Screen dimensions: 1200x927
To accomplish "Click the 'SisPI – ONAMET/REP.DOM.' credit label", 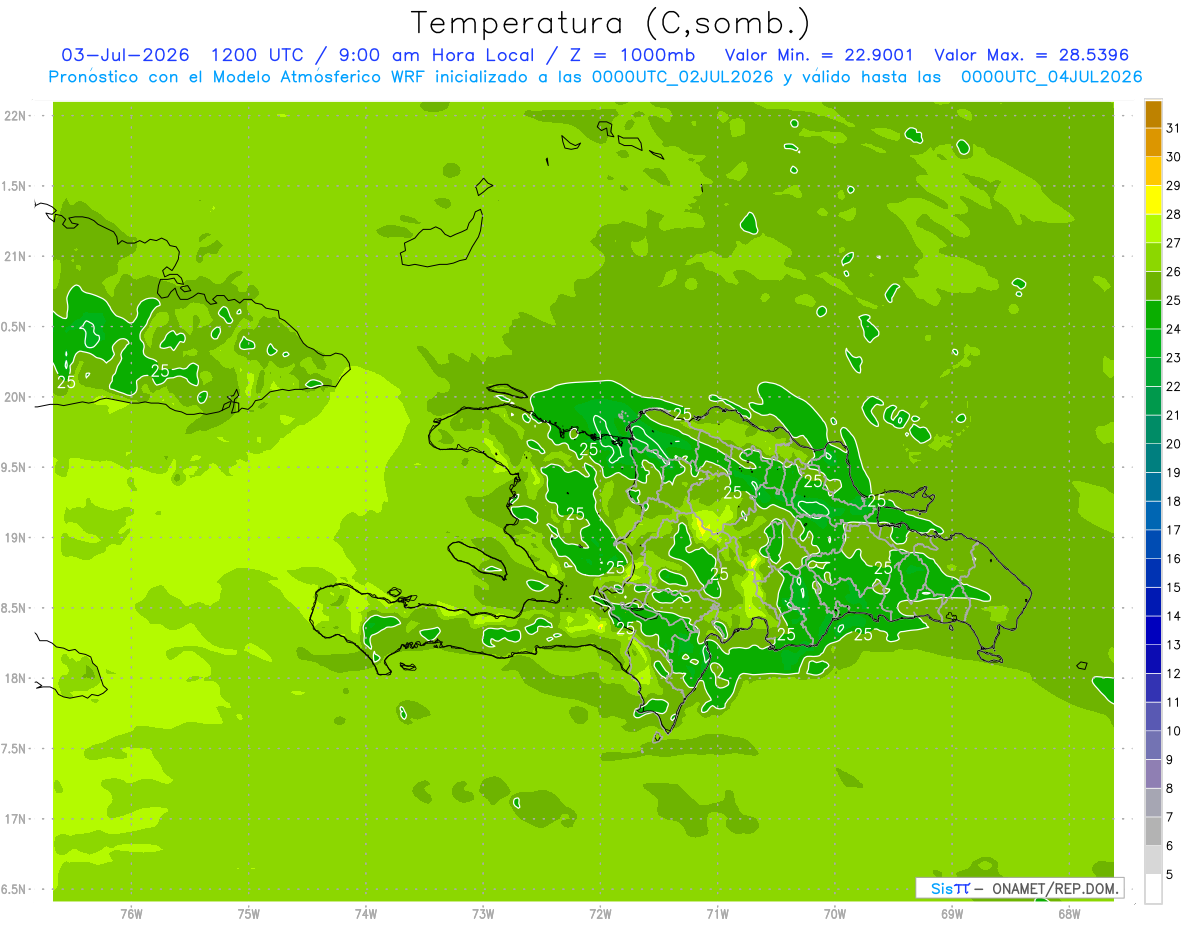I will point(1019,888).
